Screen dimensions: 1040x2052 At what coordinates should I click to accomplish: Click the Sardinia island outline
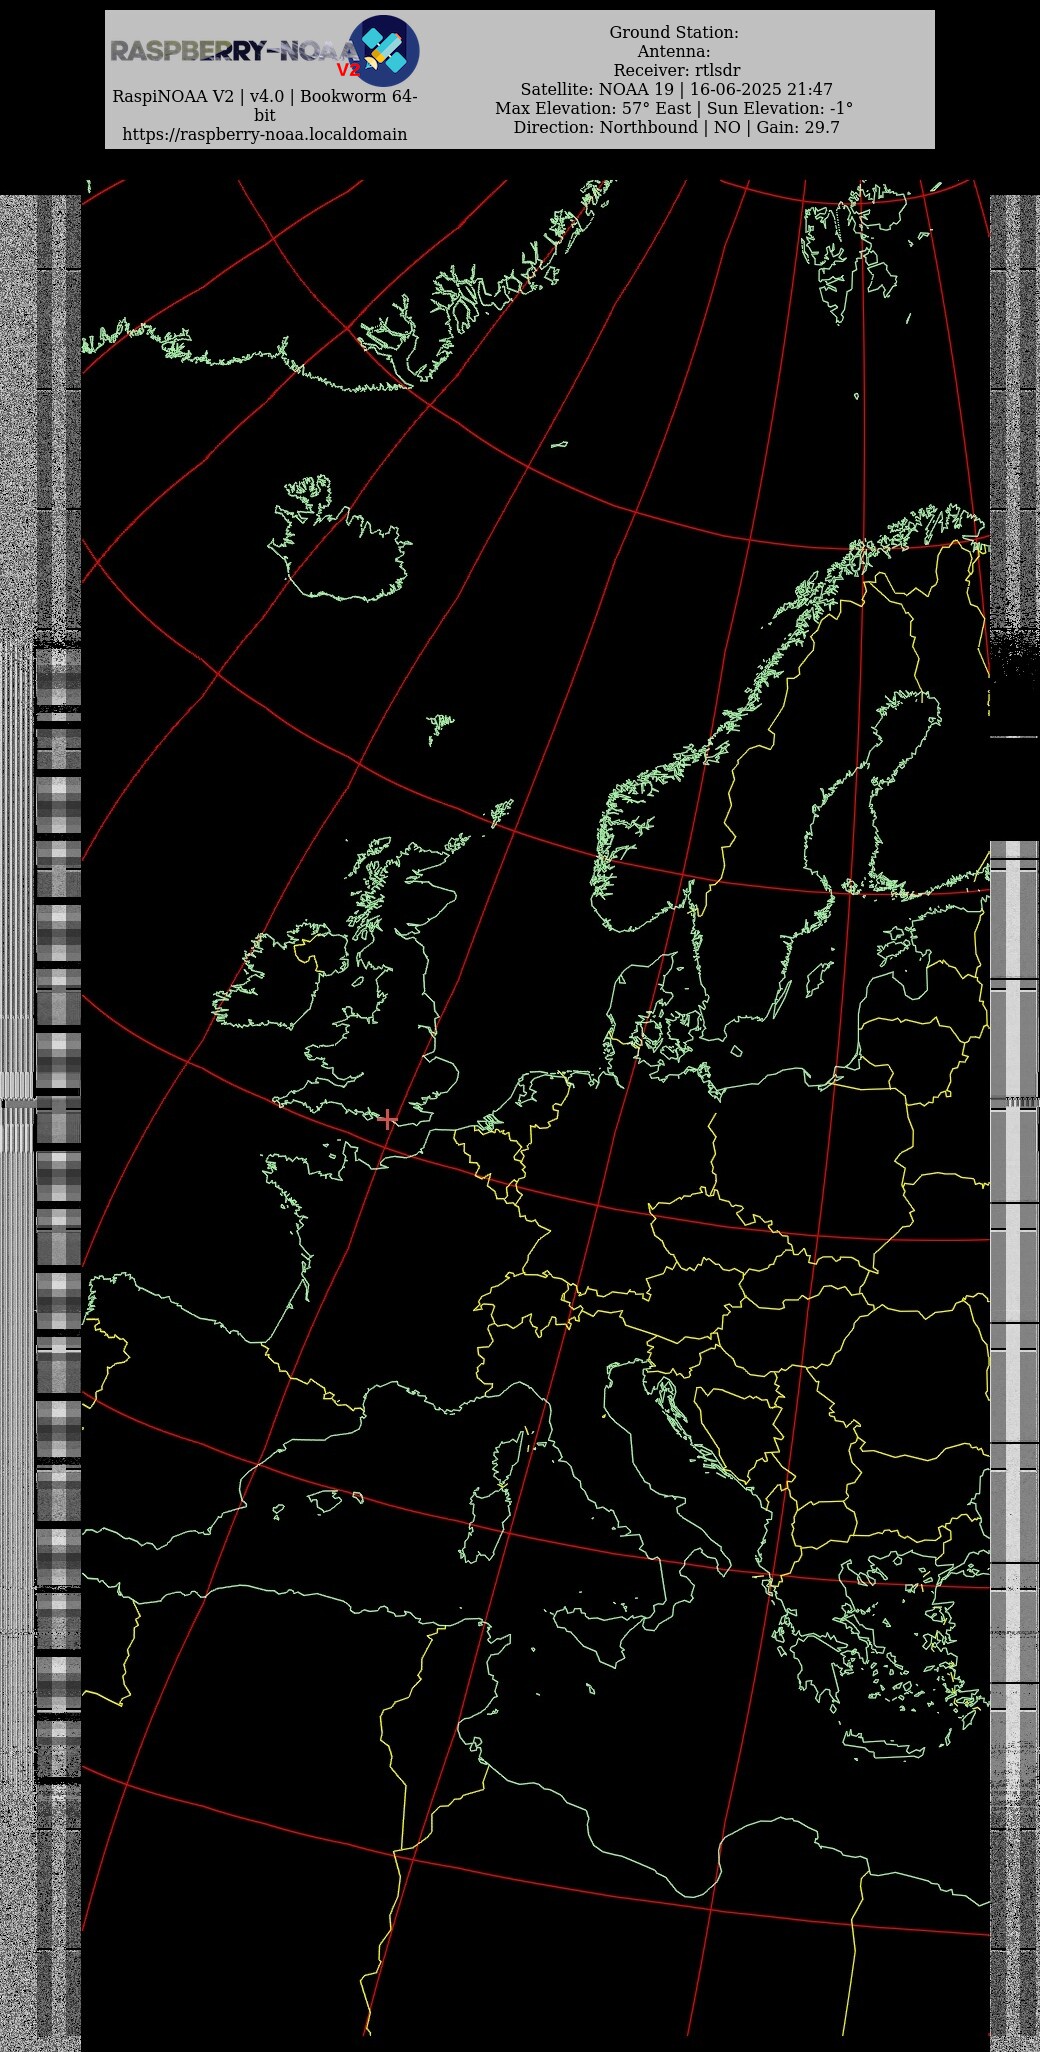tap(486, 1525)
